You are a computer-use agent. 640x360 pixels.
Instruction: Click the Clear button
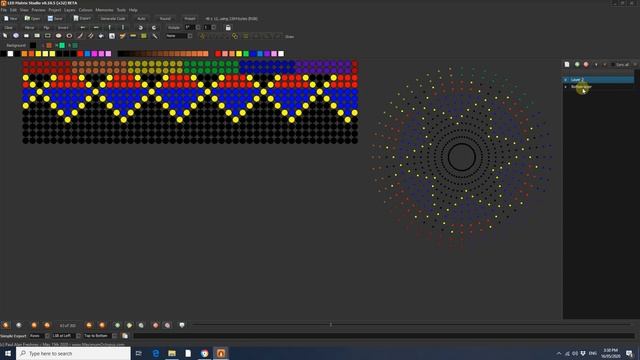(x=9, y=27)
